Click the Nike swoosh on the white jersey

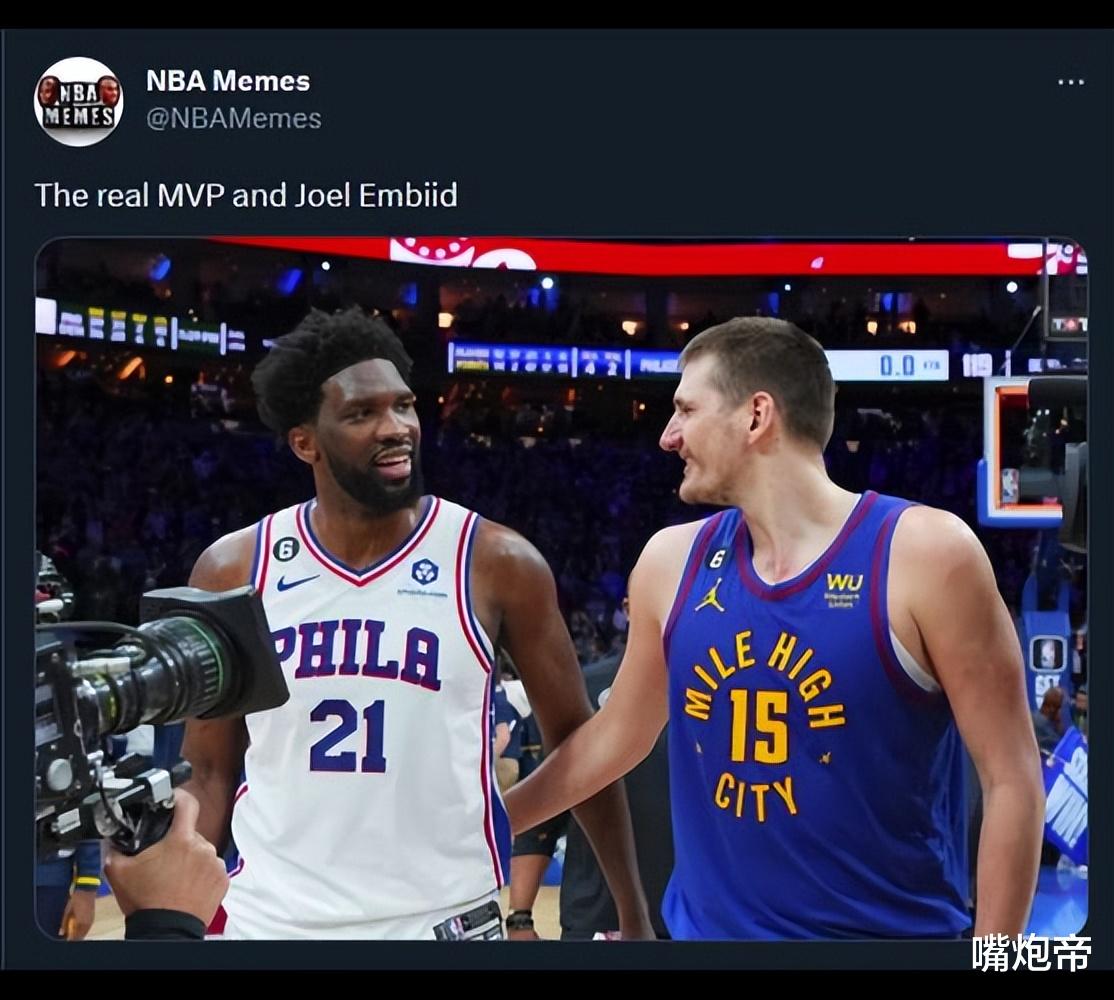297,582
